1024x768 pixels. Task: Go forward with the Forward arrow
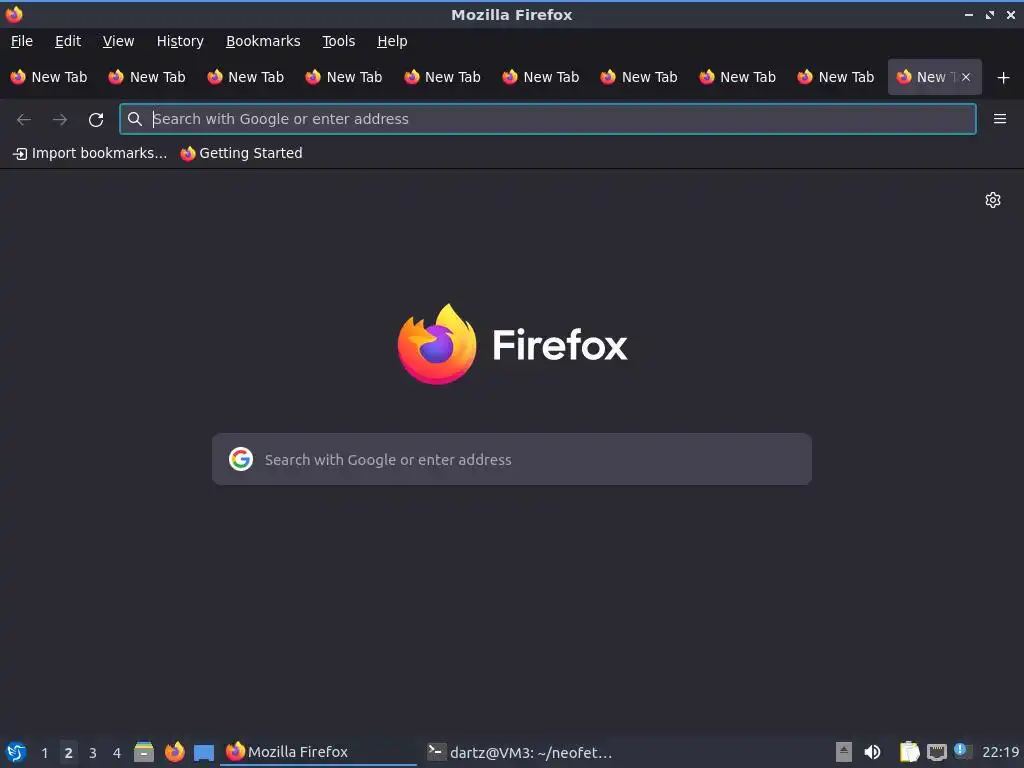coord(59,120)
